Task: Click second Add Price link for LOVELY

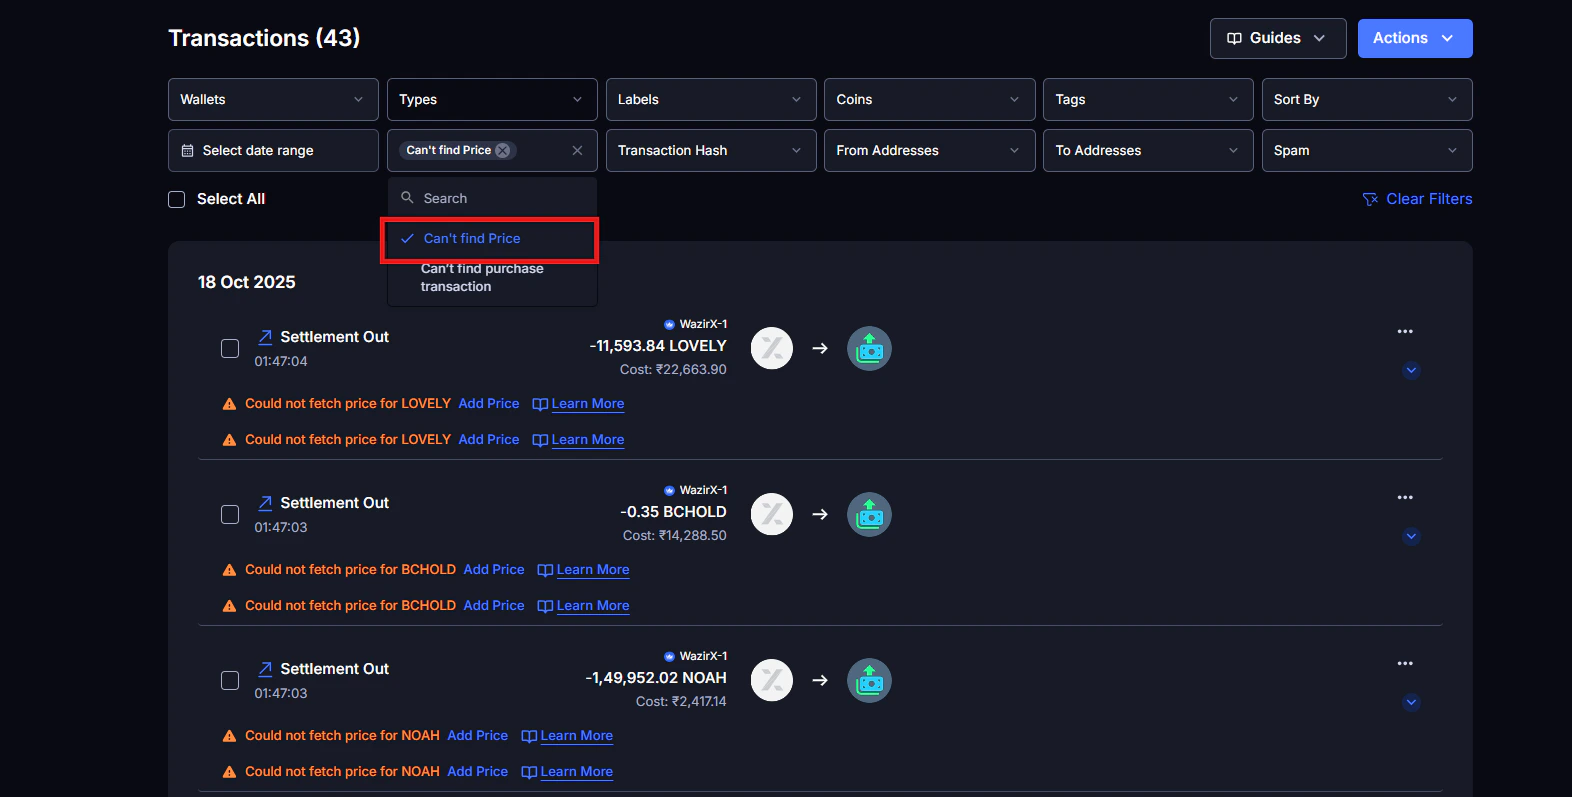Action: click(x=489, y=440)
